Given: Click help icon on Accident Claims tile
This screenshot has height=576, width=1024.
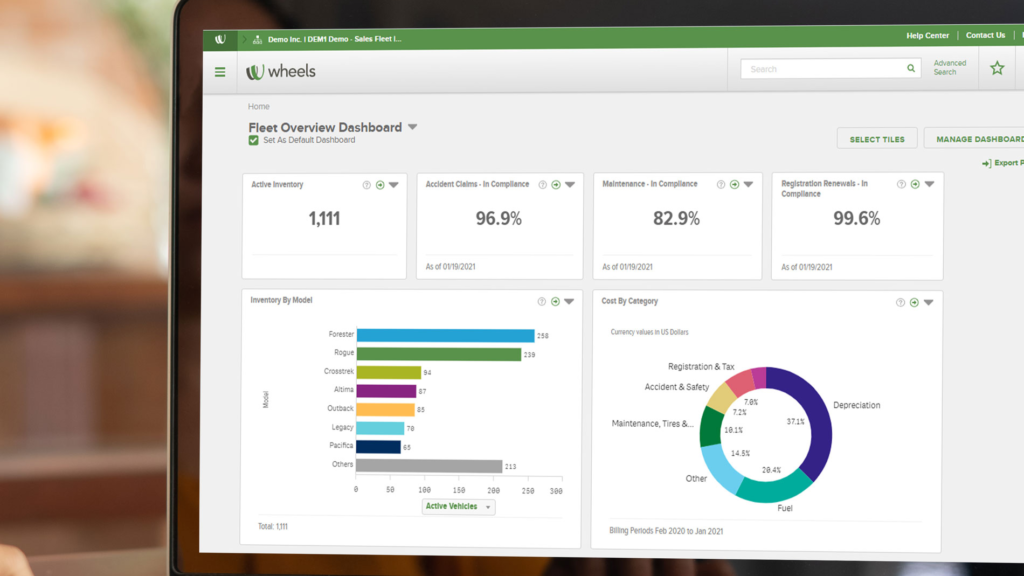Looking at the screenshot, I should [542, 184].
